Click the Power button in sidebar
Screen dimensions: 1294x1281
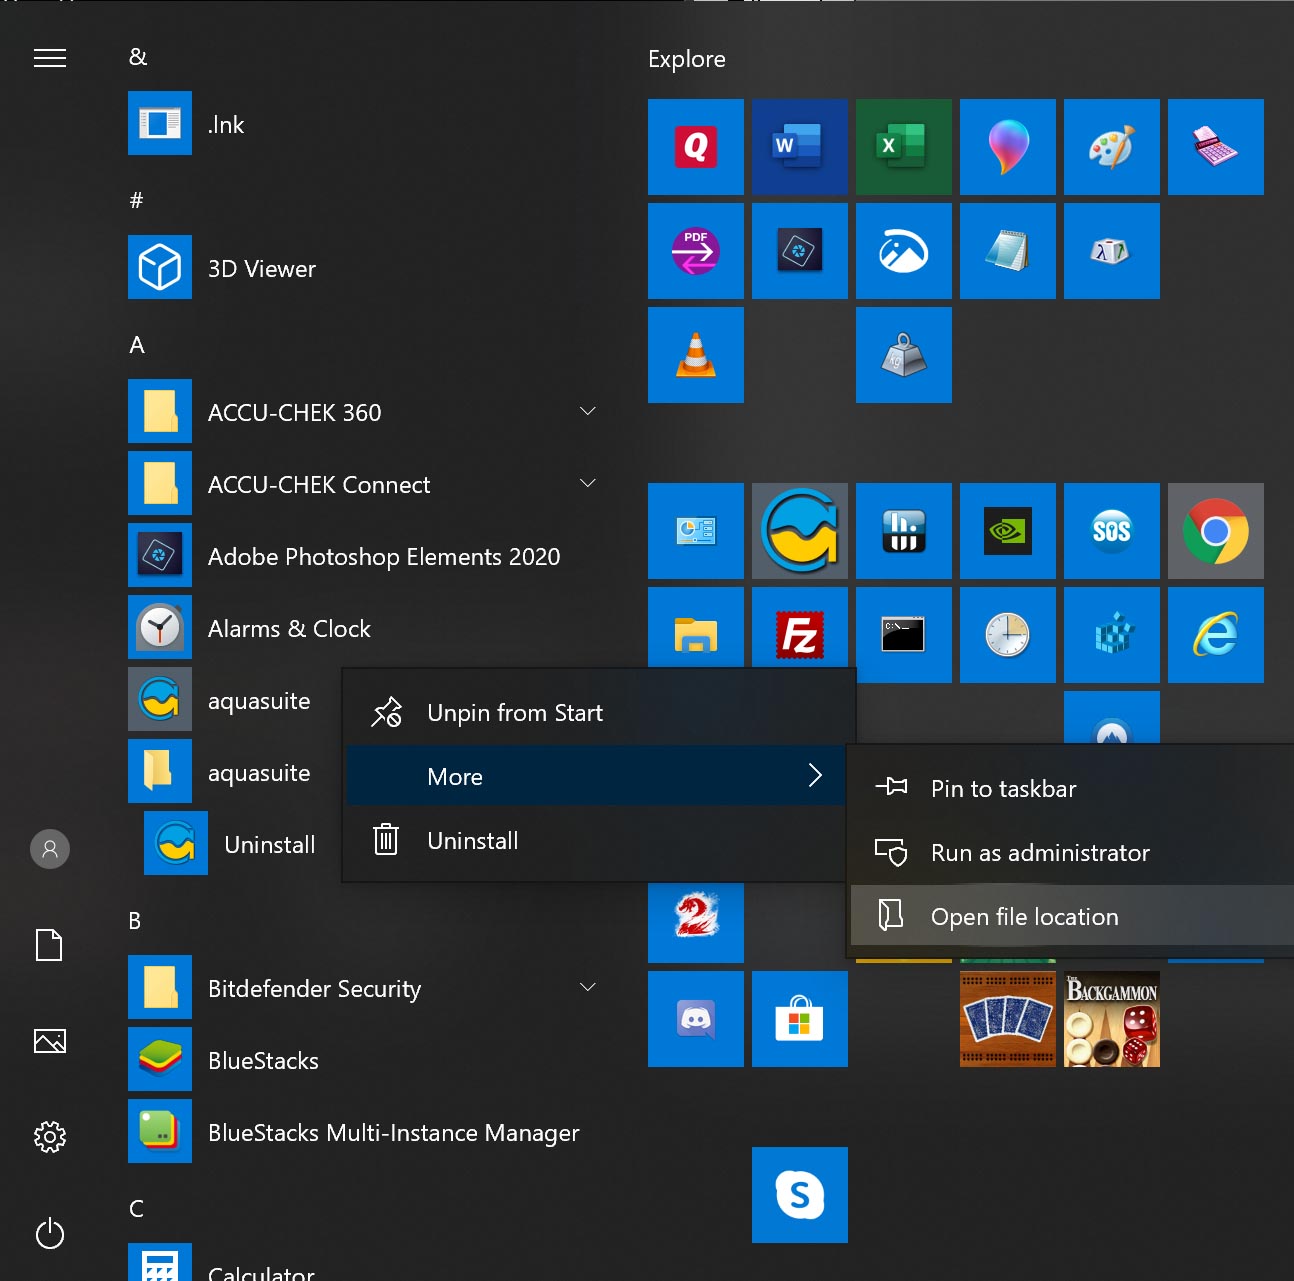click(50, 1233)
